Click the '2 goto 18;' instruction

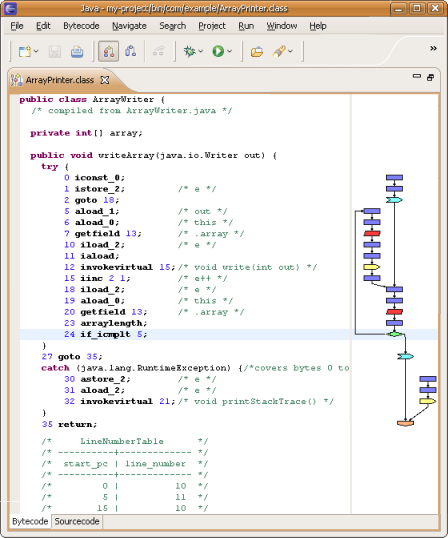tap(92, 200)
